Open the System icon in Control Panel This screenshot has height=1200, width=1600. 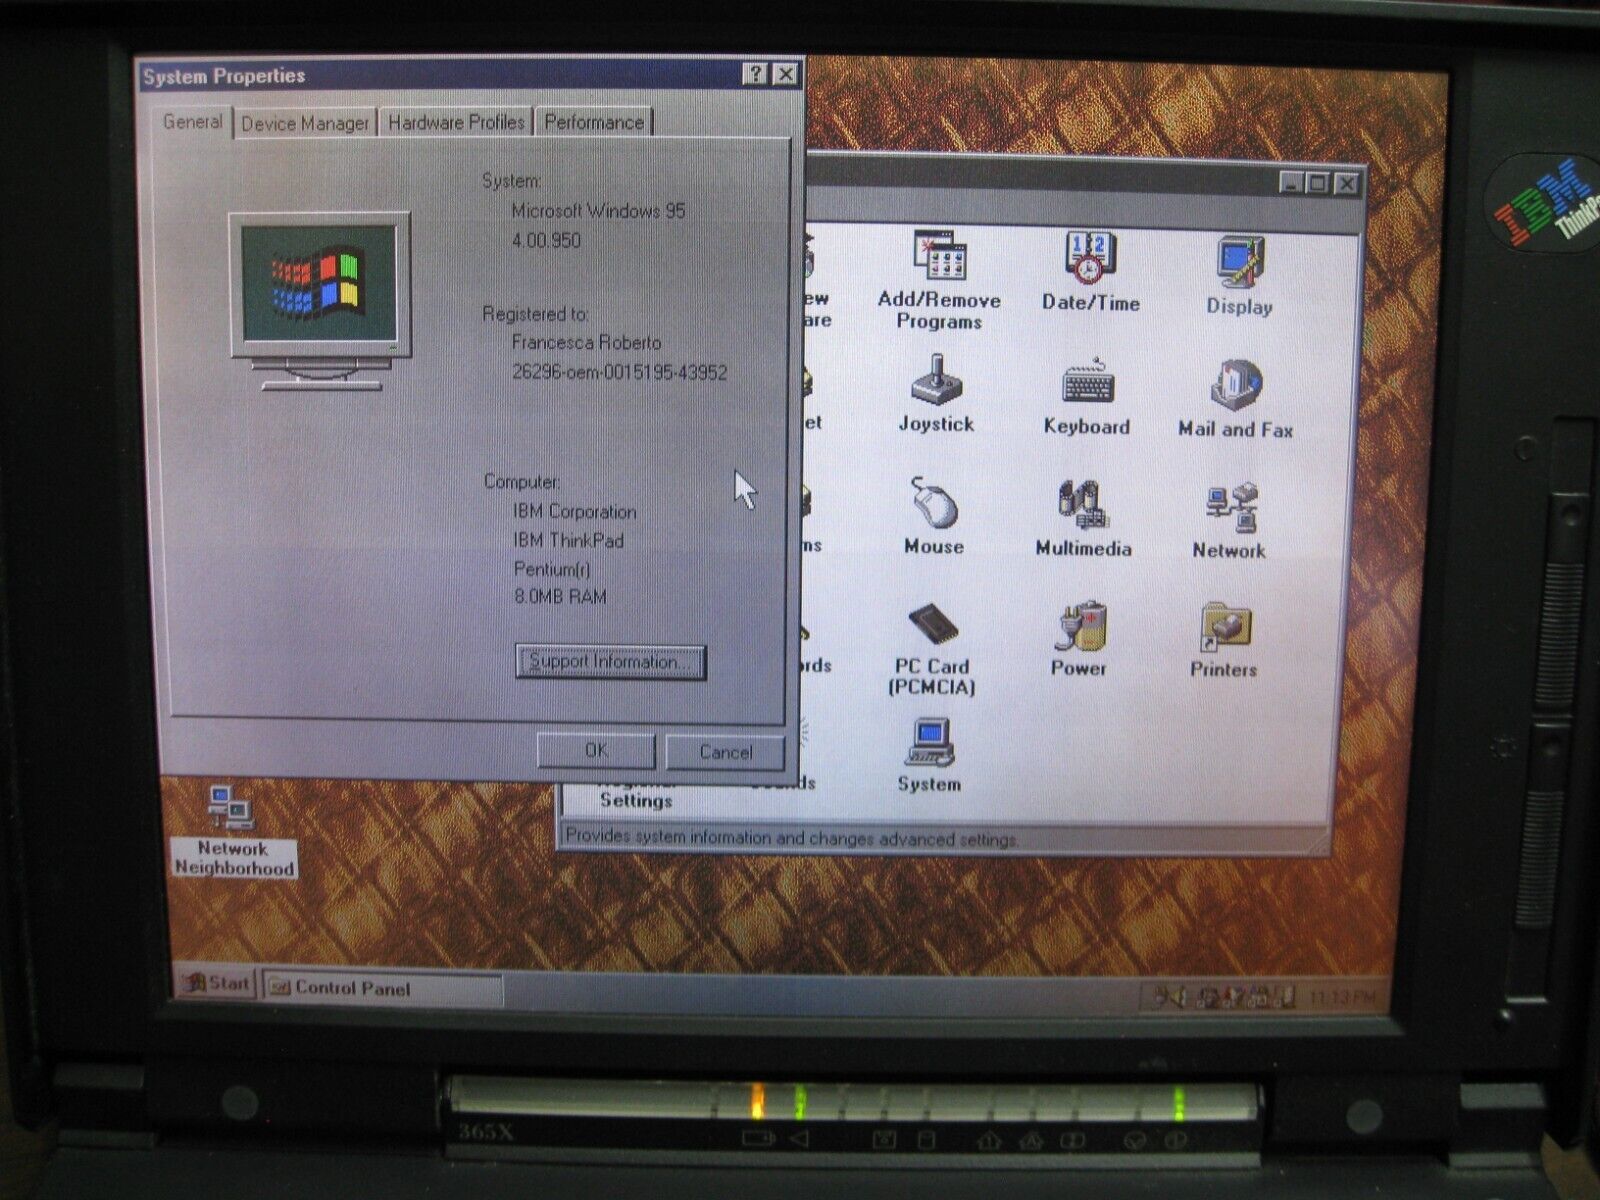pos(929,756)
